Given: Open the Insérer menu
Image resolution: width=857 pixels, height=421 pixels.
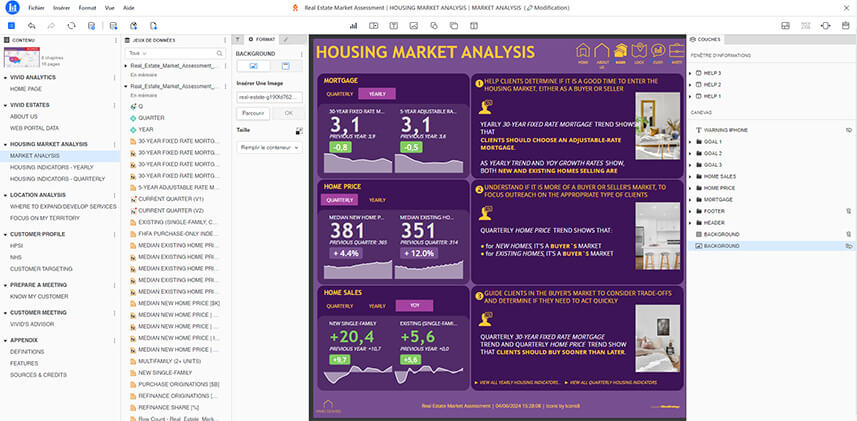Looking at the screenshot, I should click(x=62, y=7).
